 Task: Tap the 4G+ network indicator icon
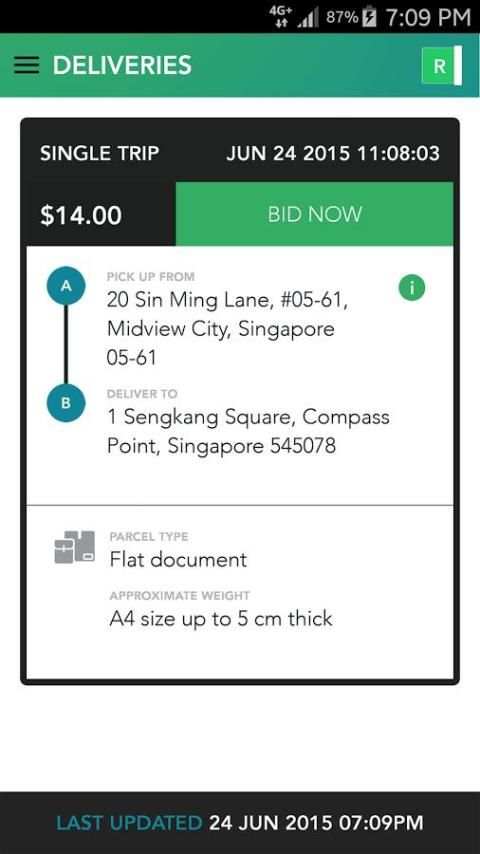coord(281,17)
